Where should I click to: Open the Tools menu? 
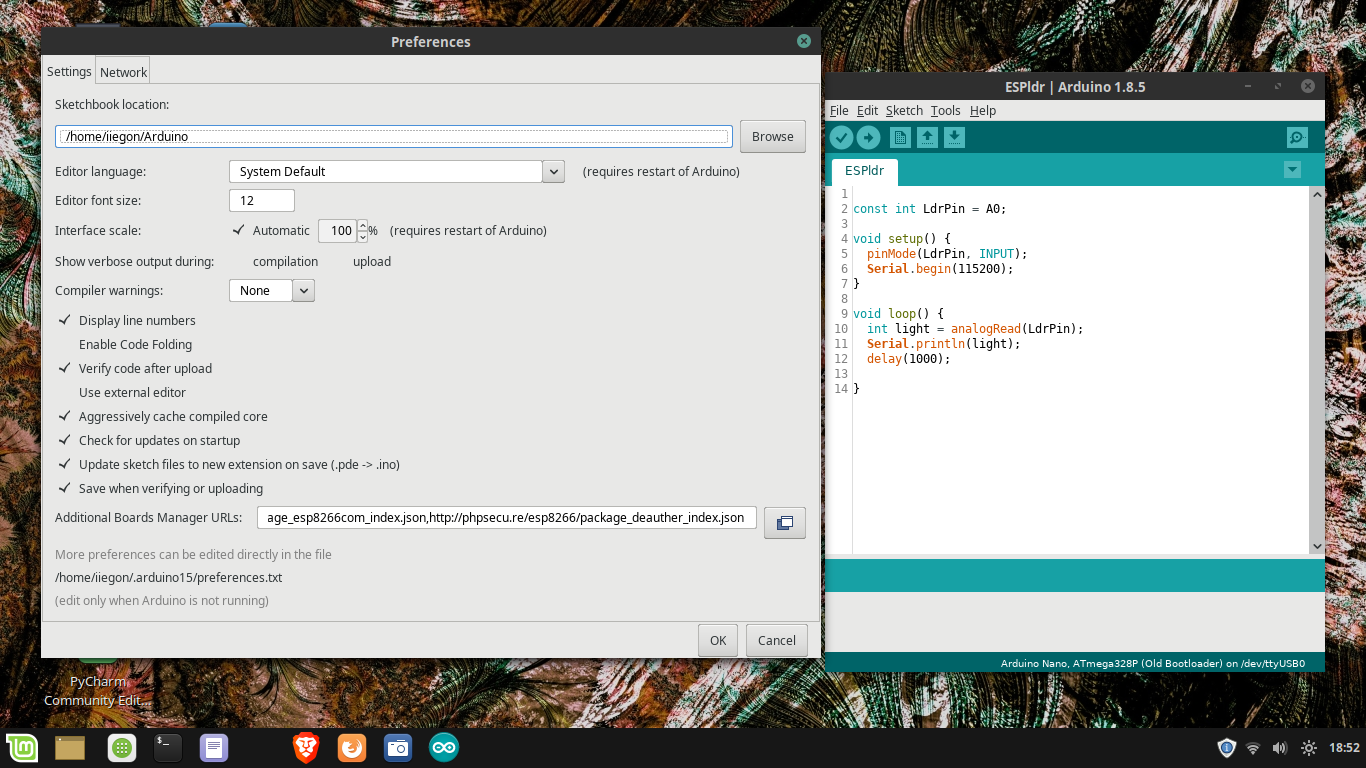[945, 111]
